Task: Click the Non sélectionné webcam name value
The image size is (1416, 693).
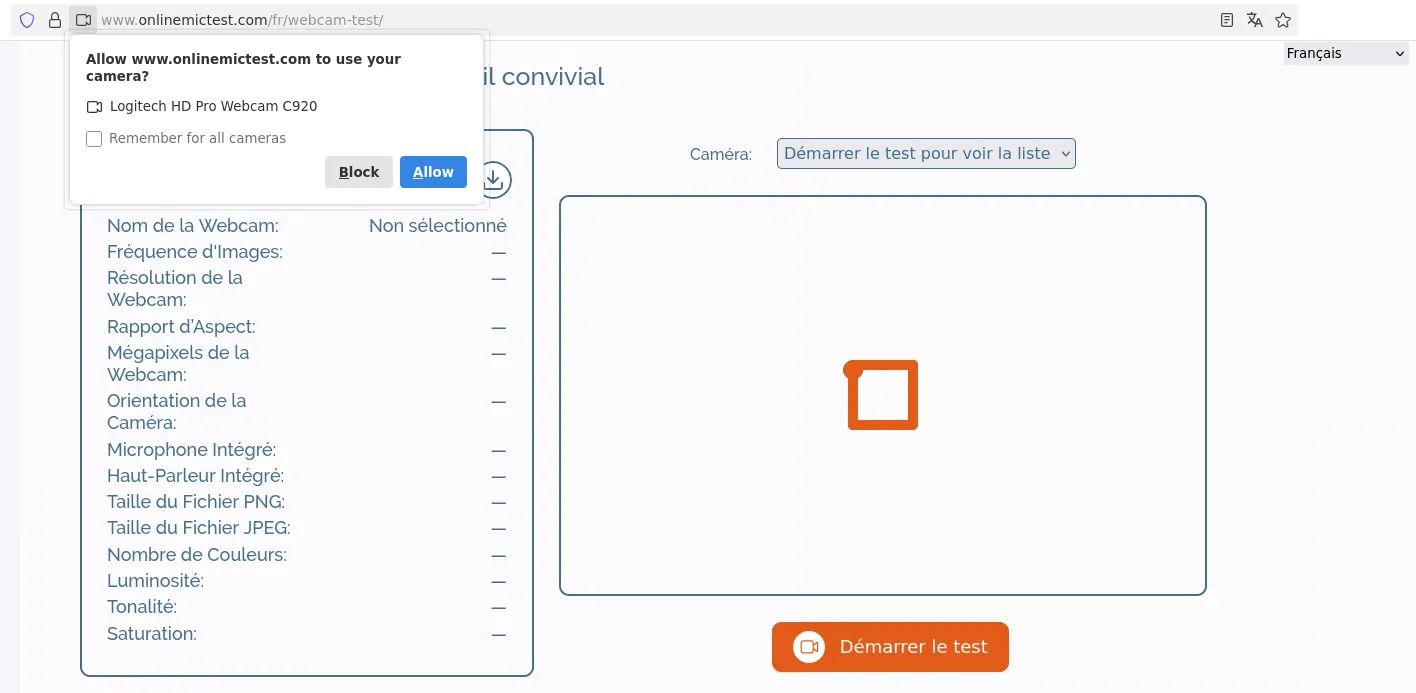Action: (438, 226)
